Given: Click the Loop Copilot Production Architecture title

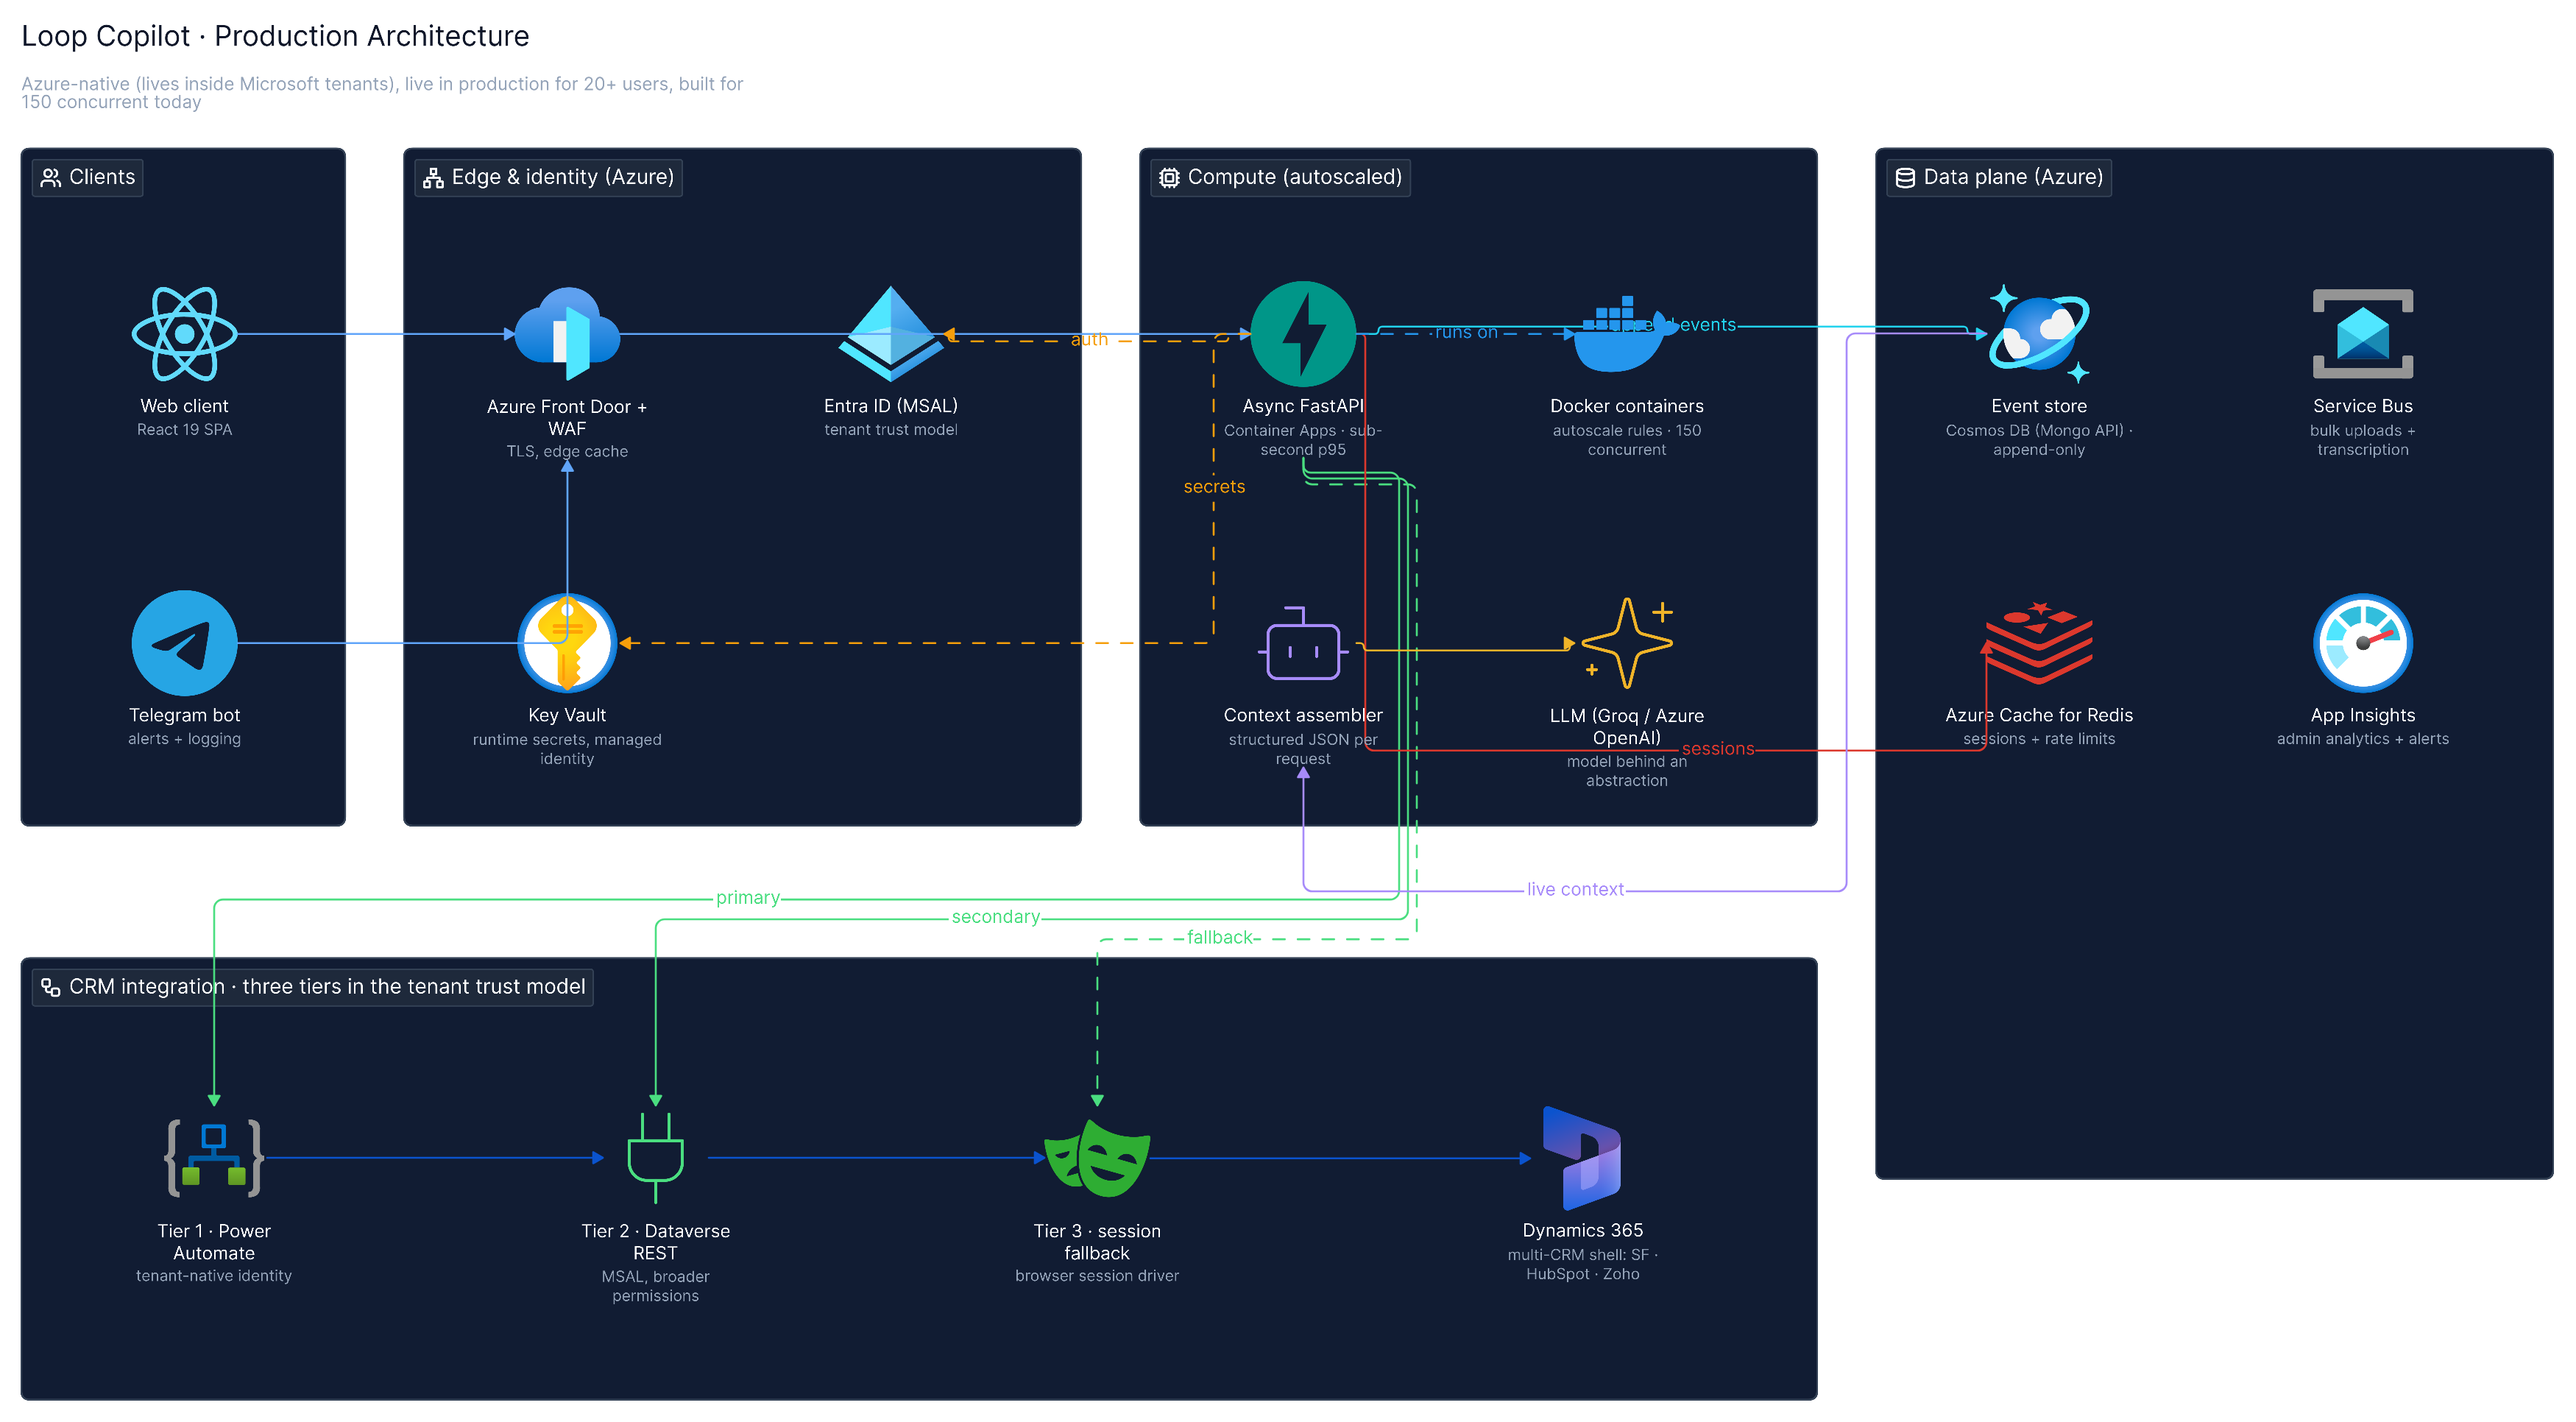Looking at the screenshot, I should (275, 36).
